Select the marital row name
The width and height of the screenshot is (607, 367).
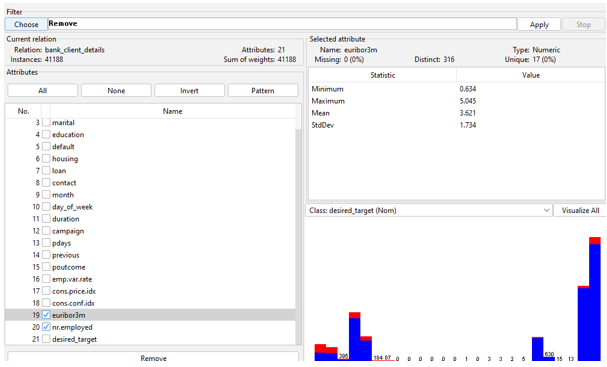63,122
